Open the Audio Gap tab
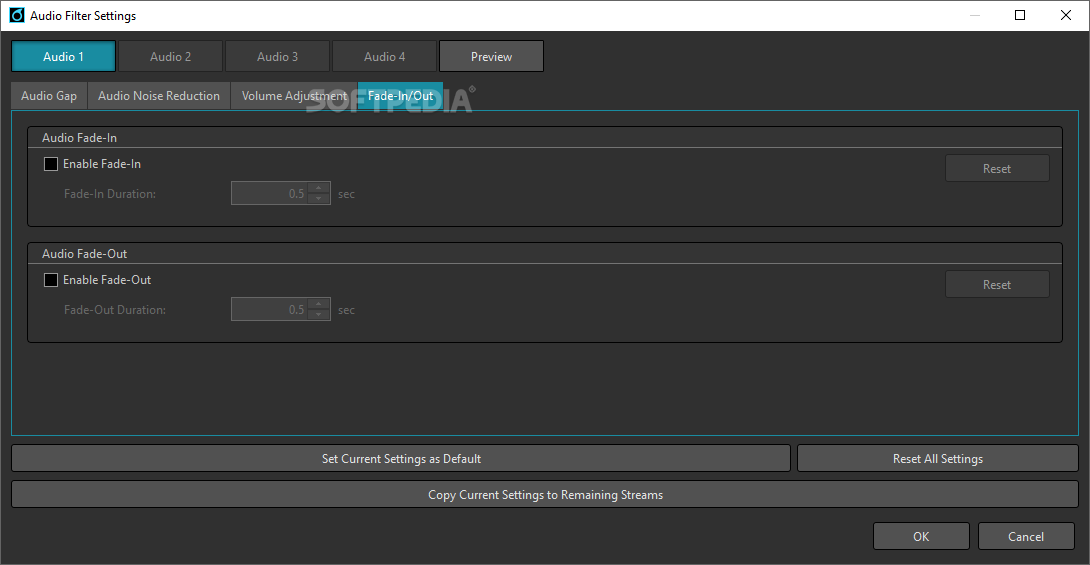The image size is (1090, 565). 49,96
